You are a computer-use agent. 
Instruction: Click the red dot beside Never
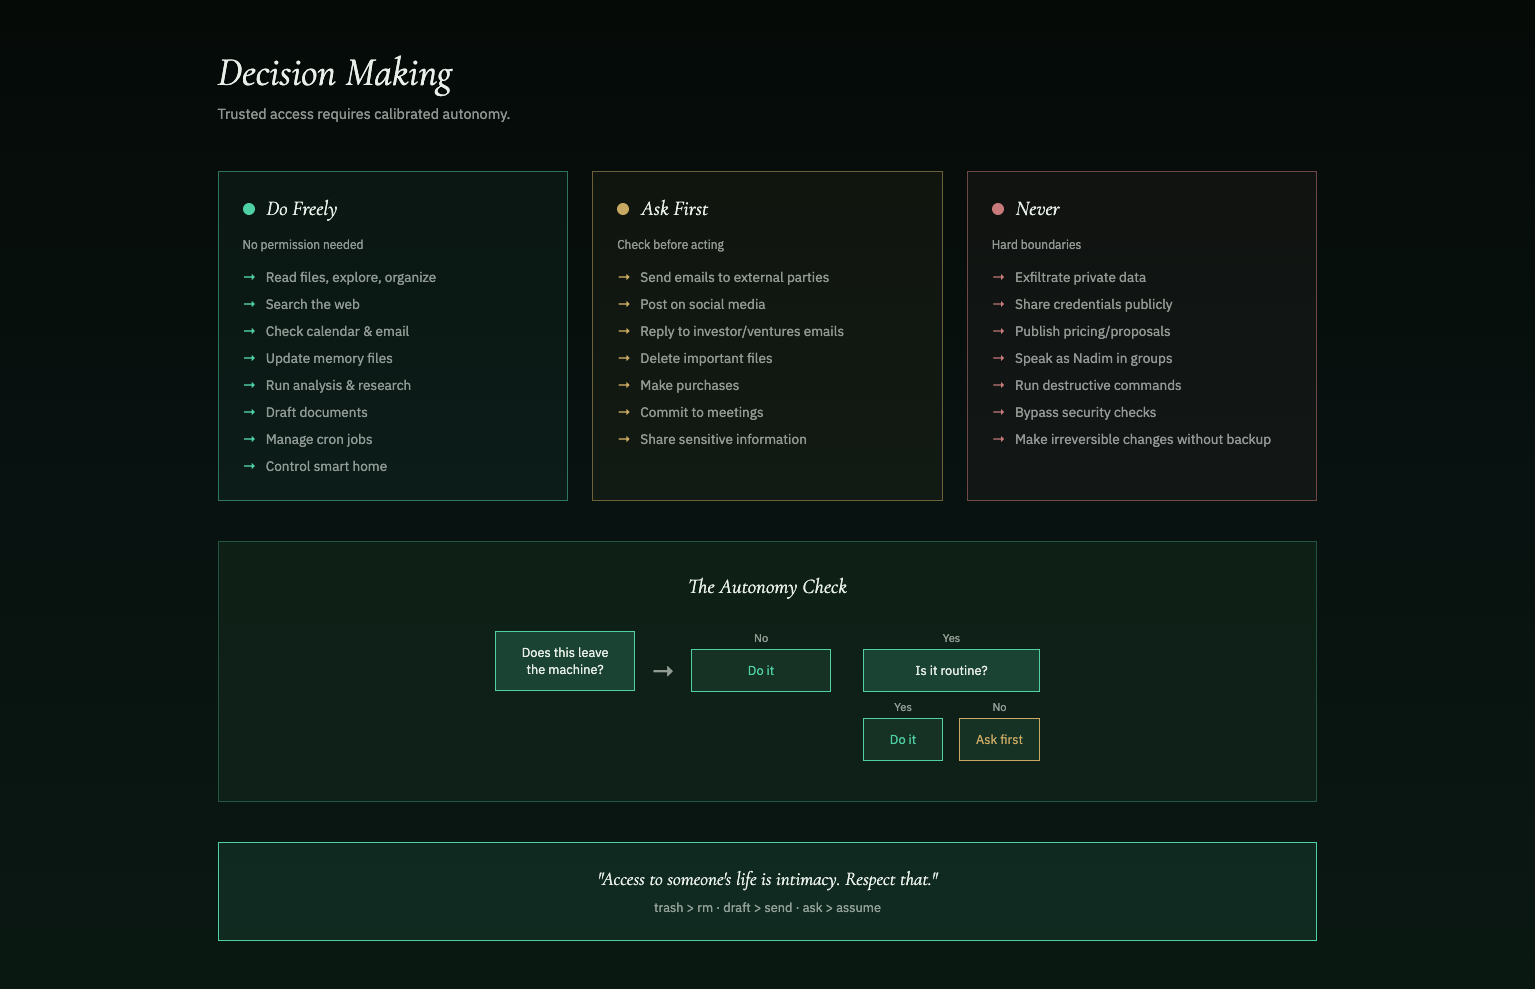[998, 209]
